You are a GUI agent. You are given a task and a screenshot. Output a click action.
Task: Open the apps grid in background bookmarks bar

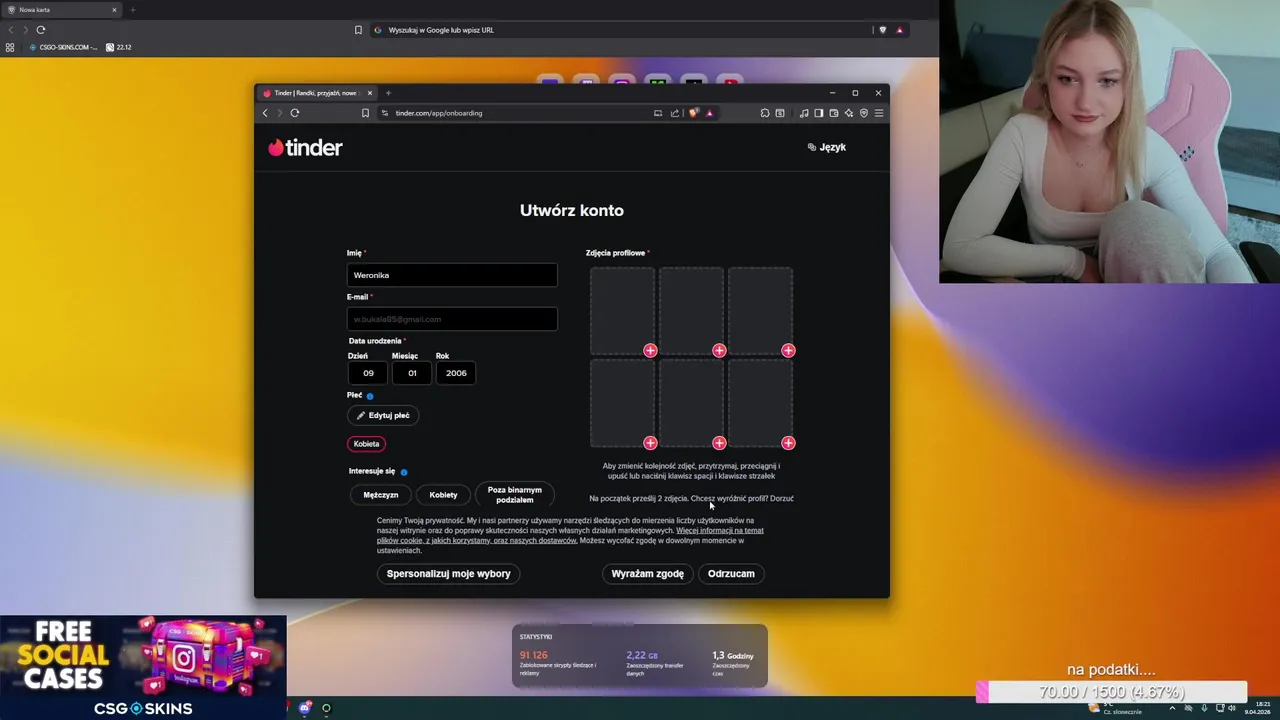click(x=10, y=47)
